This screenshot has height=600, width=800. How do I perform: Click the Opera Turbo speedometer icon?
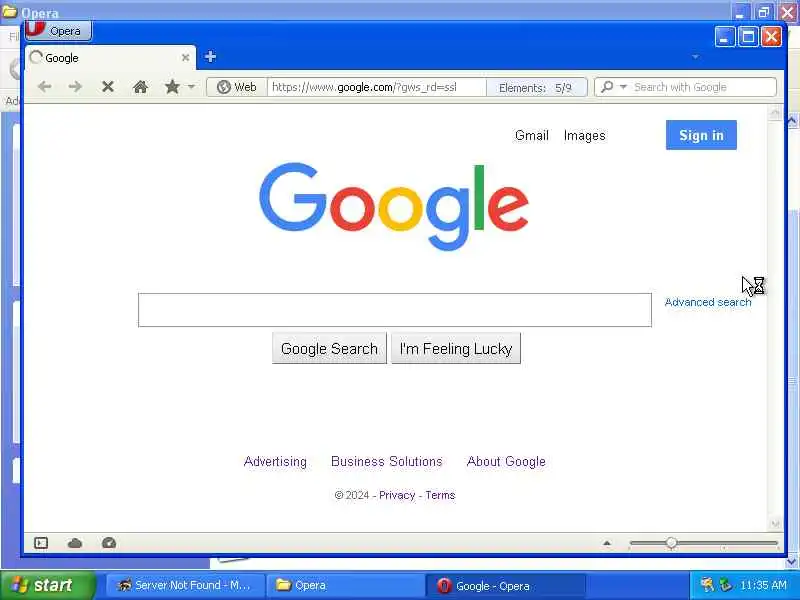(x=109, y=543)
